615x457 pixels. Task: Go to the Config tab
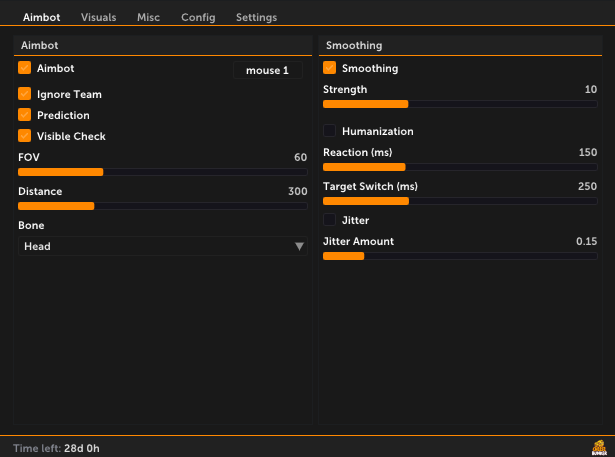coord(198,17)
